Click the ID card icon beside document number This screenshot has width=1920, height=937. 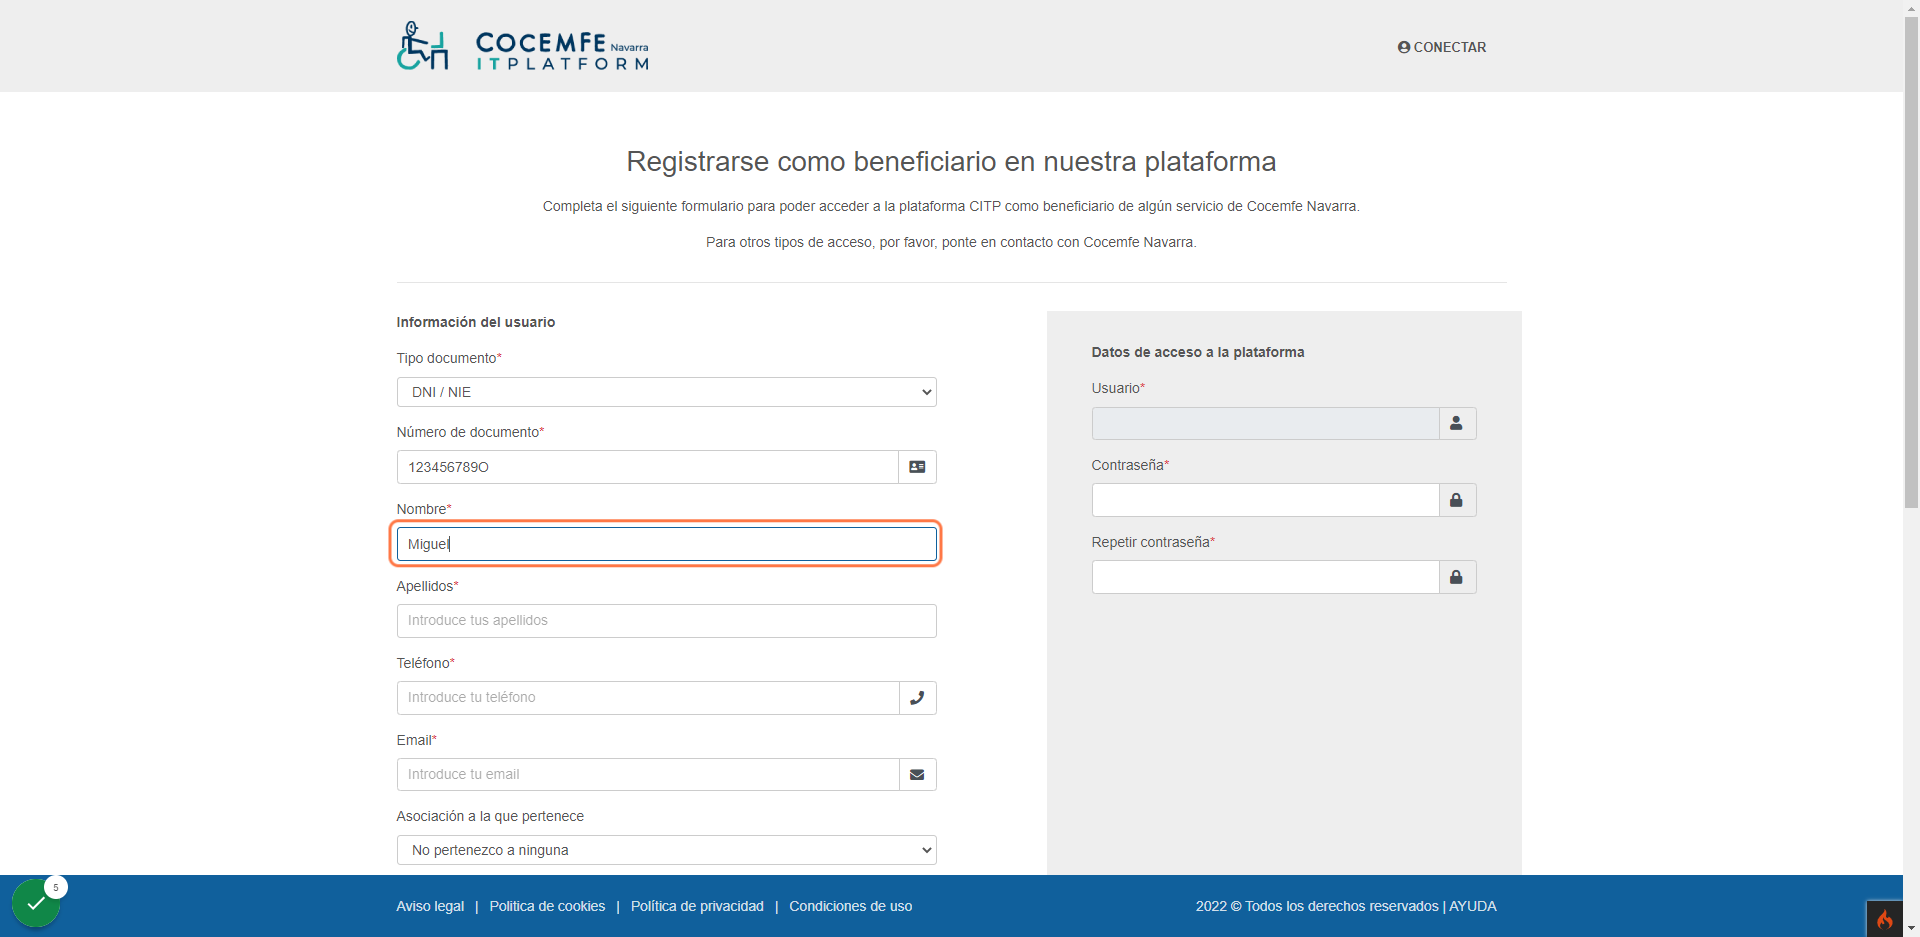point(917,467)
